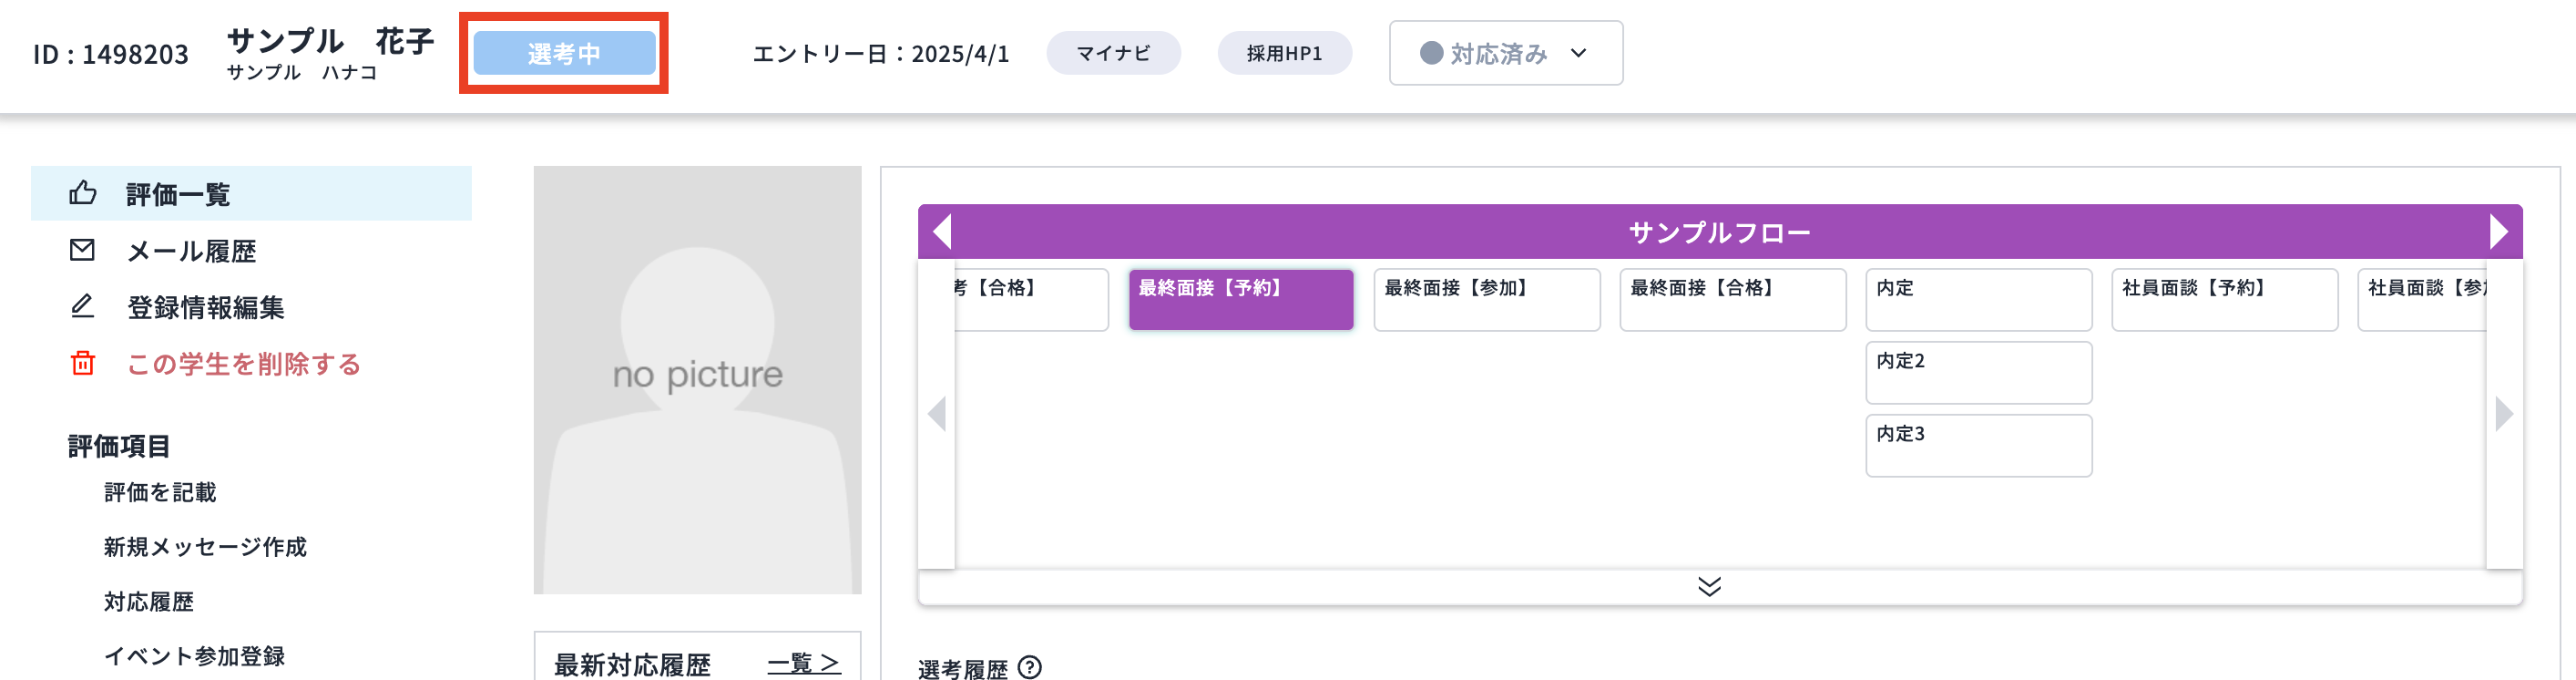
Task: Select the 最終面接【予約】 stage
Action: pyautogui.click(x=1241, y=299)
